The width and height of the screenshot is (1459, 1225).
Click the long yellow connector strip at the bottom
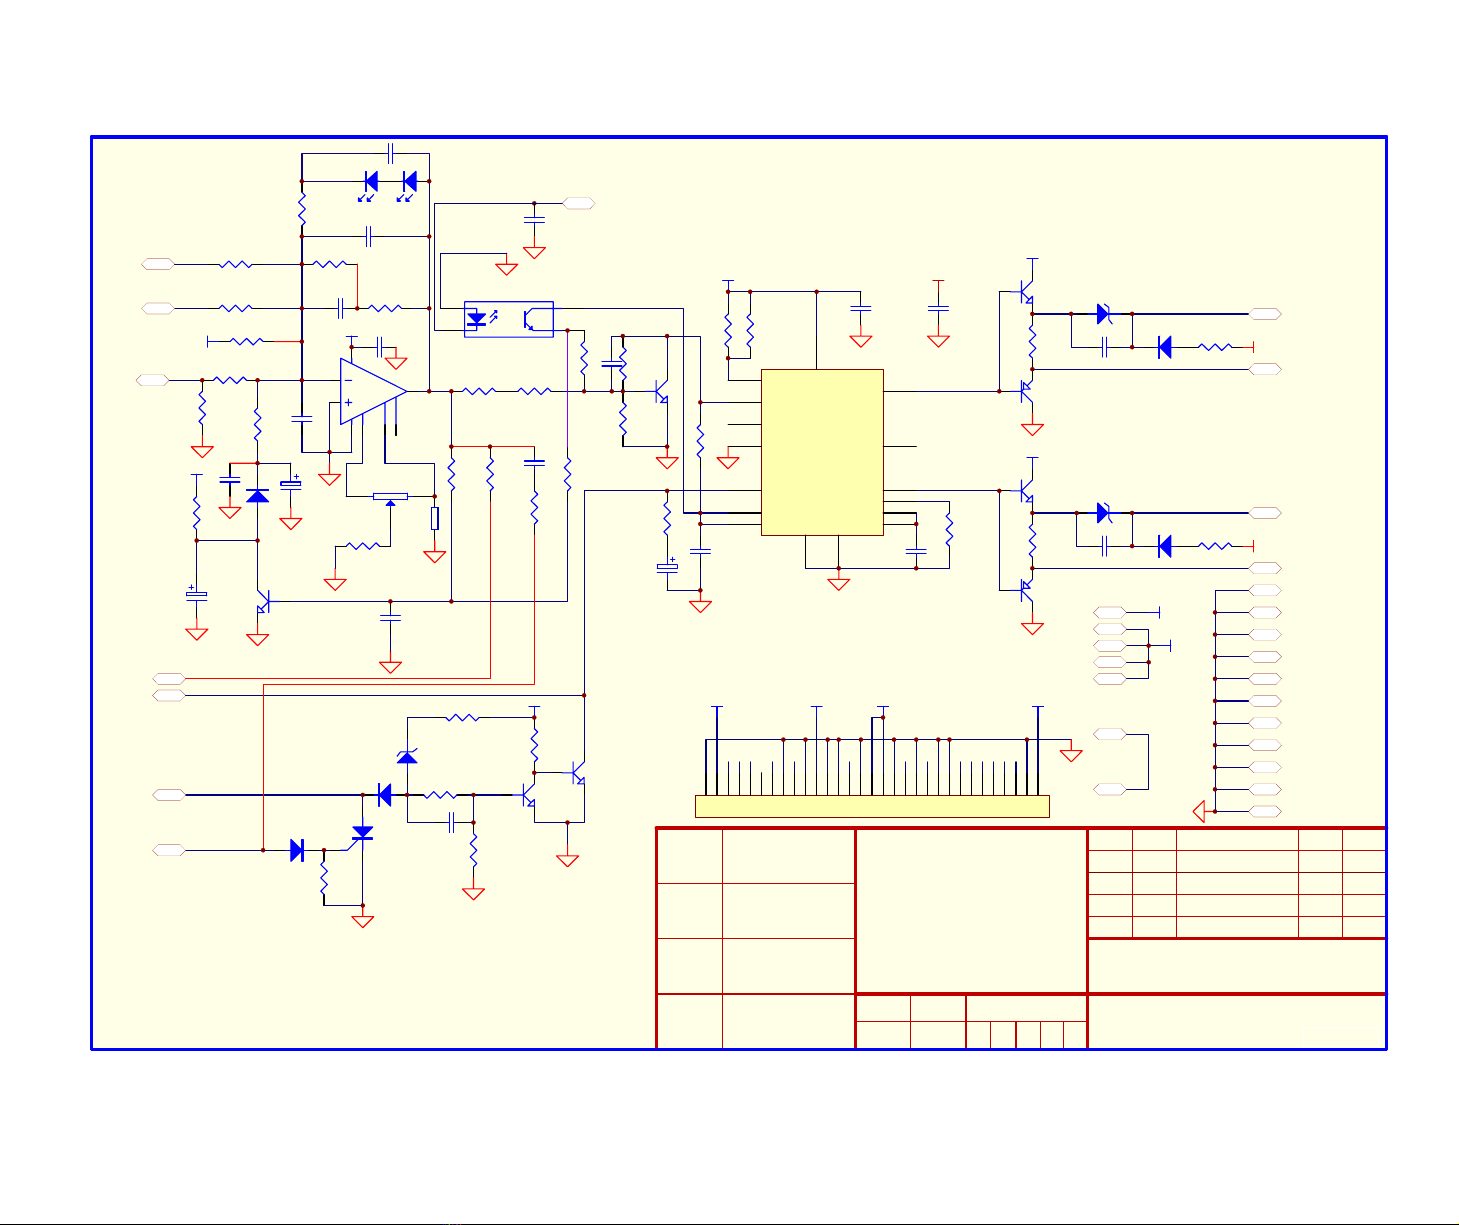(x=872, y=806)
